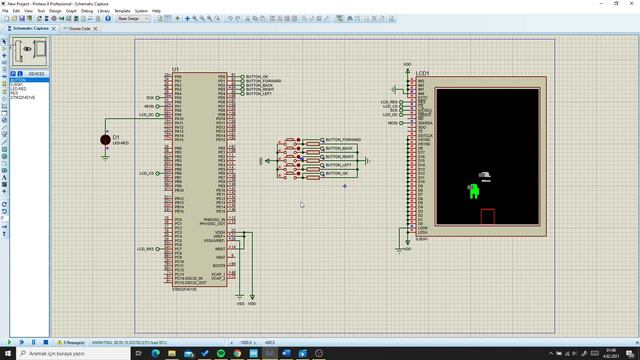Image resolution: width=640 pixels, height=360 pixels.
Task: Open the View menu
Action: 28,11
